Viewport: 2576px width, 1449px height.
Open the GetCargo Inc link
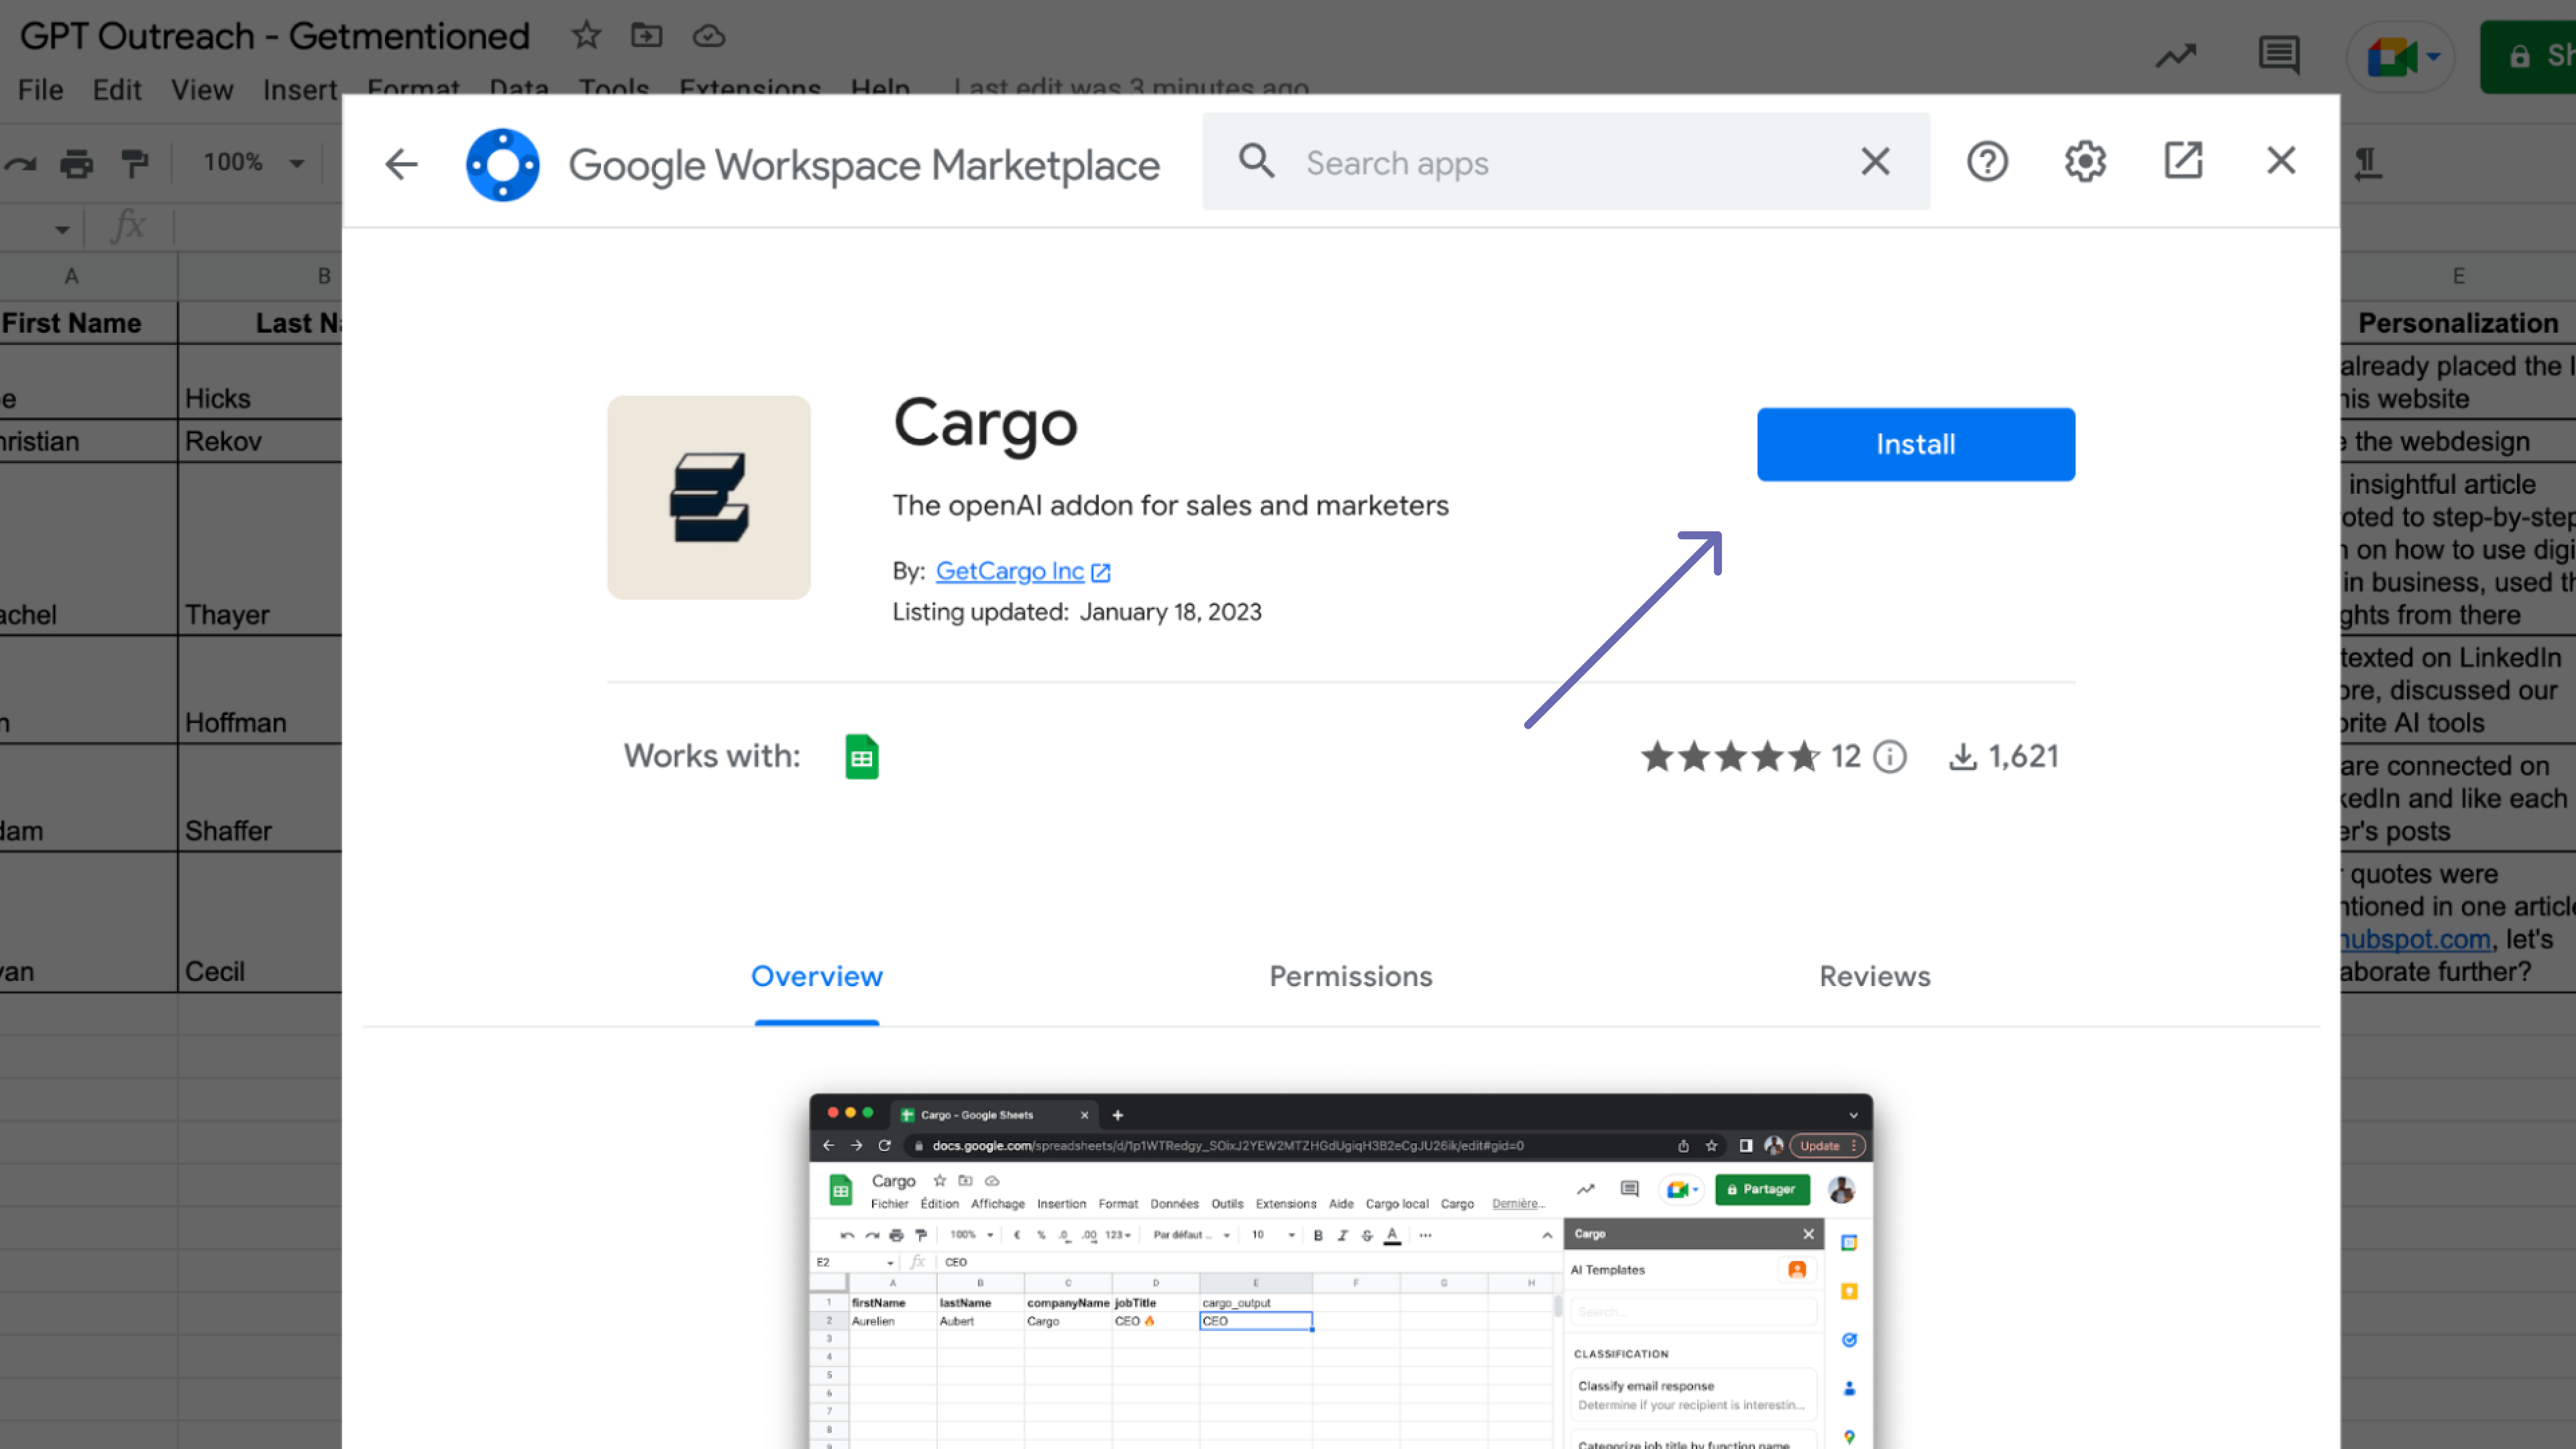(1010, 571)
